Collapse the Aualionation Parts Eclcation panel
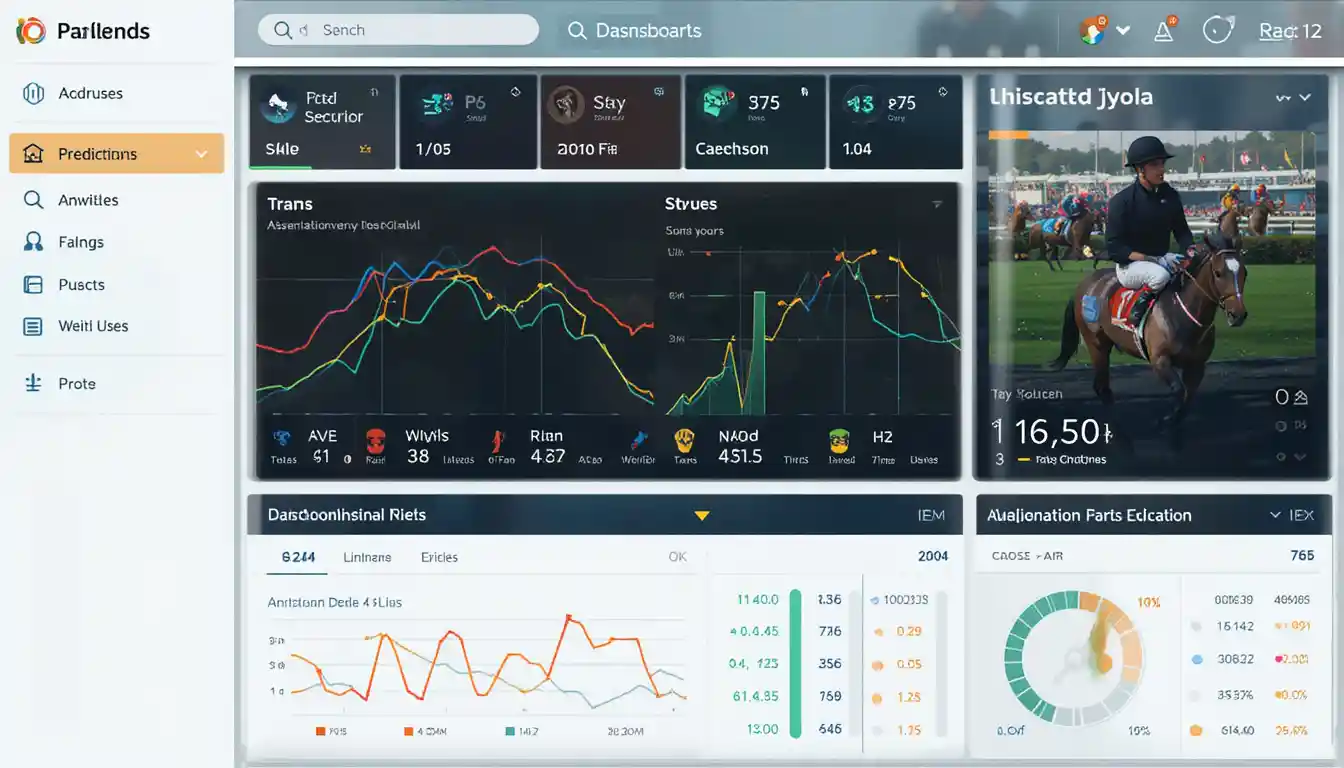 coord(1275,515)
